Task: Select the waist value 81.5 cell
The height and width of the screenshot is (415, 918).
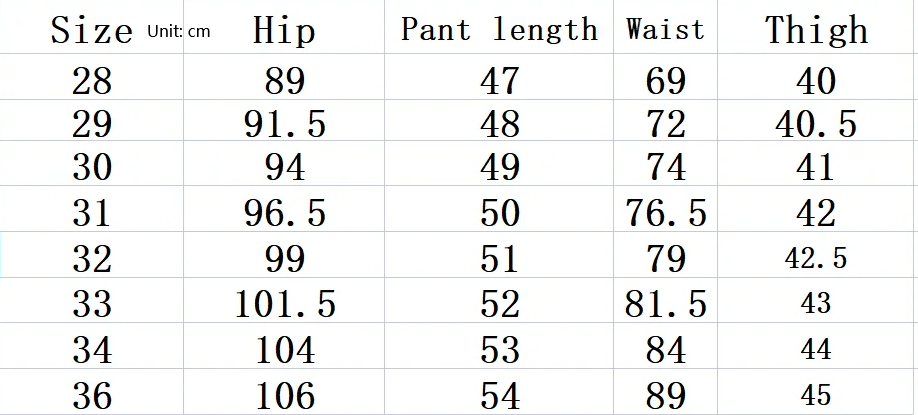Action: click(666, 303)
